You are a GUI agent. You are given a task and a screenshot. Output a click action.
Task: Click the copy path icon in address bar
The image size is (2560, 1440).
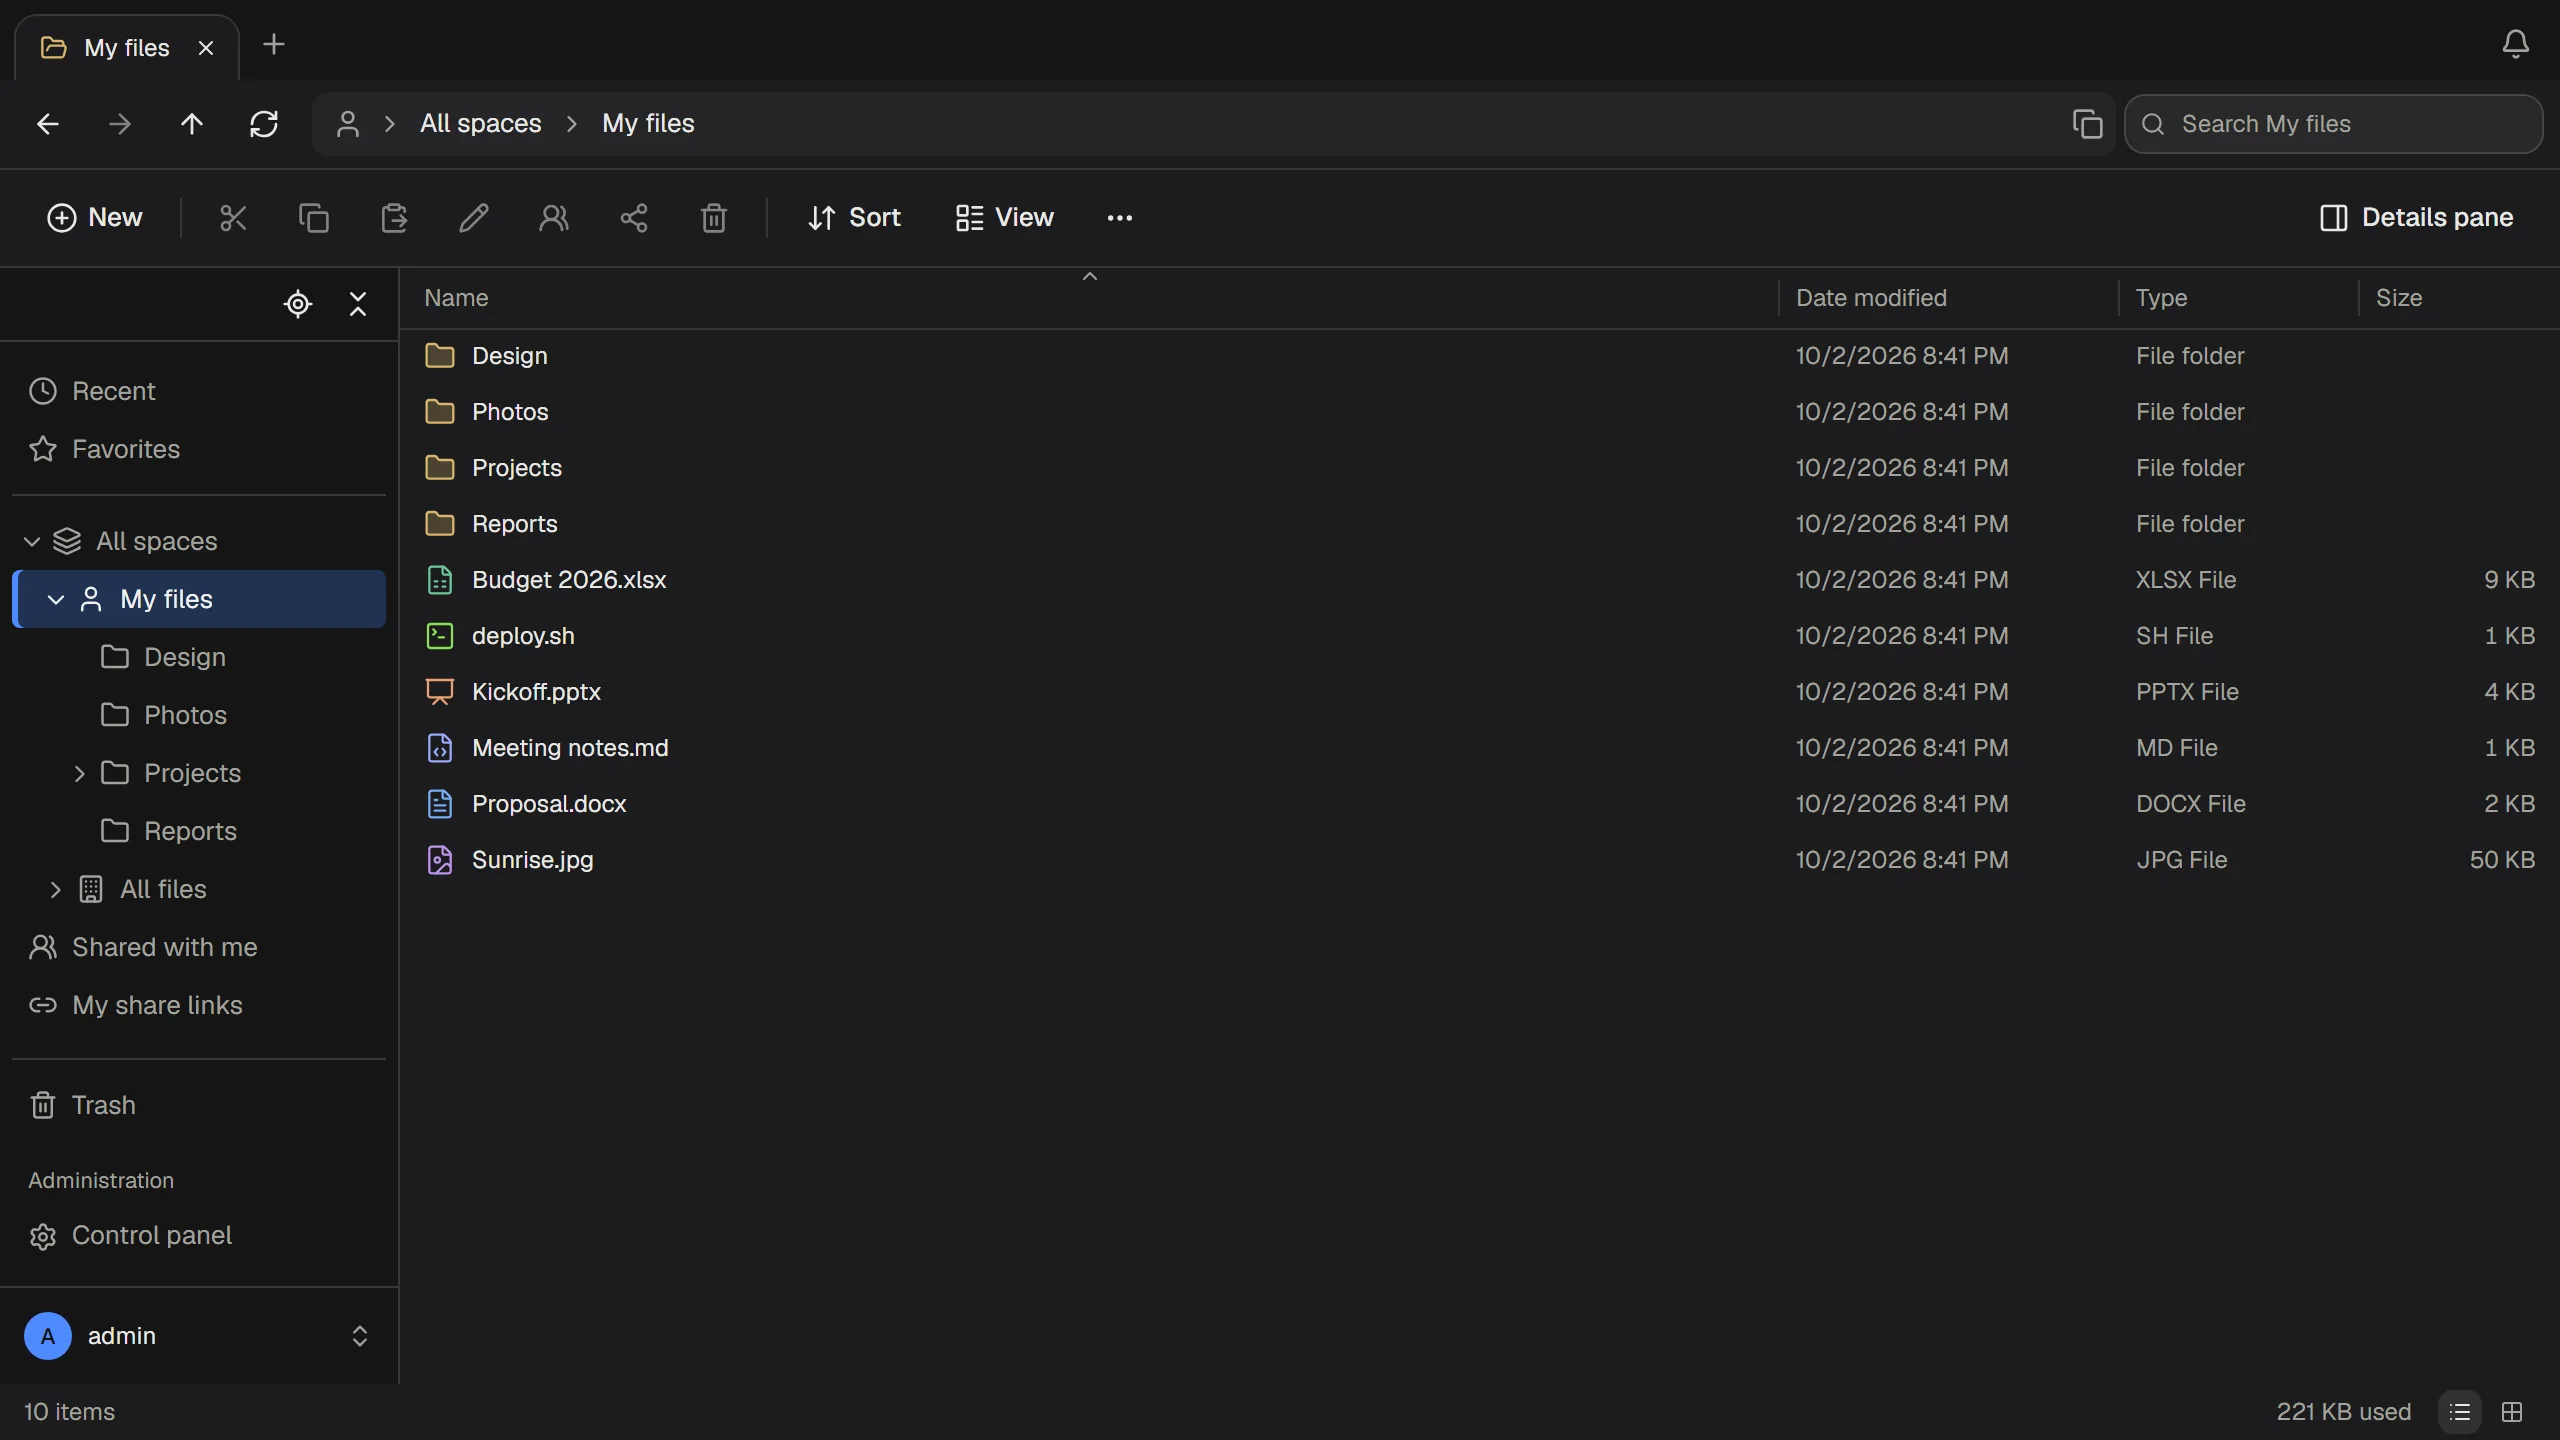(x=2088, y=124)
